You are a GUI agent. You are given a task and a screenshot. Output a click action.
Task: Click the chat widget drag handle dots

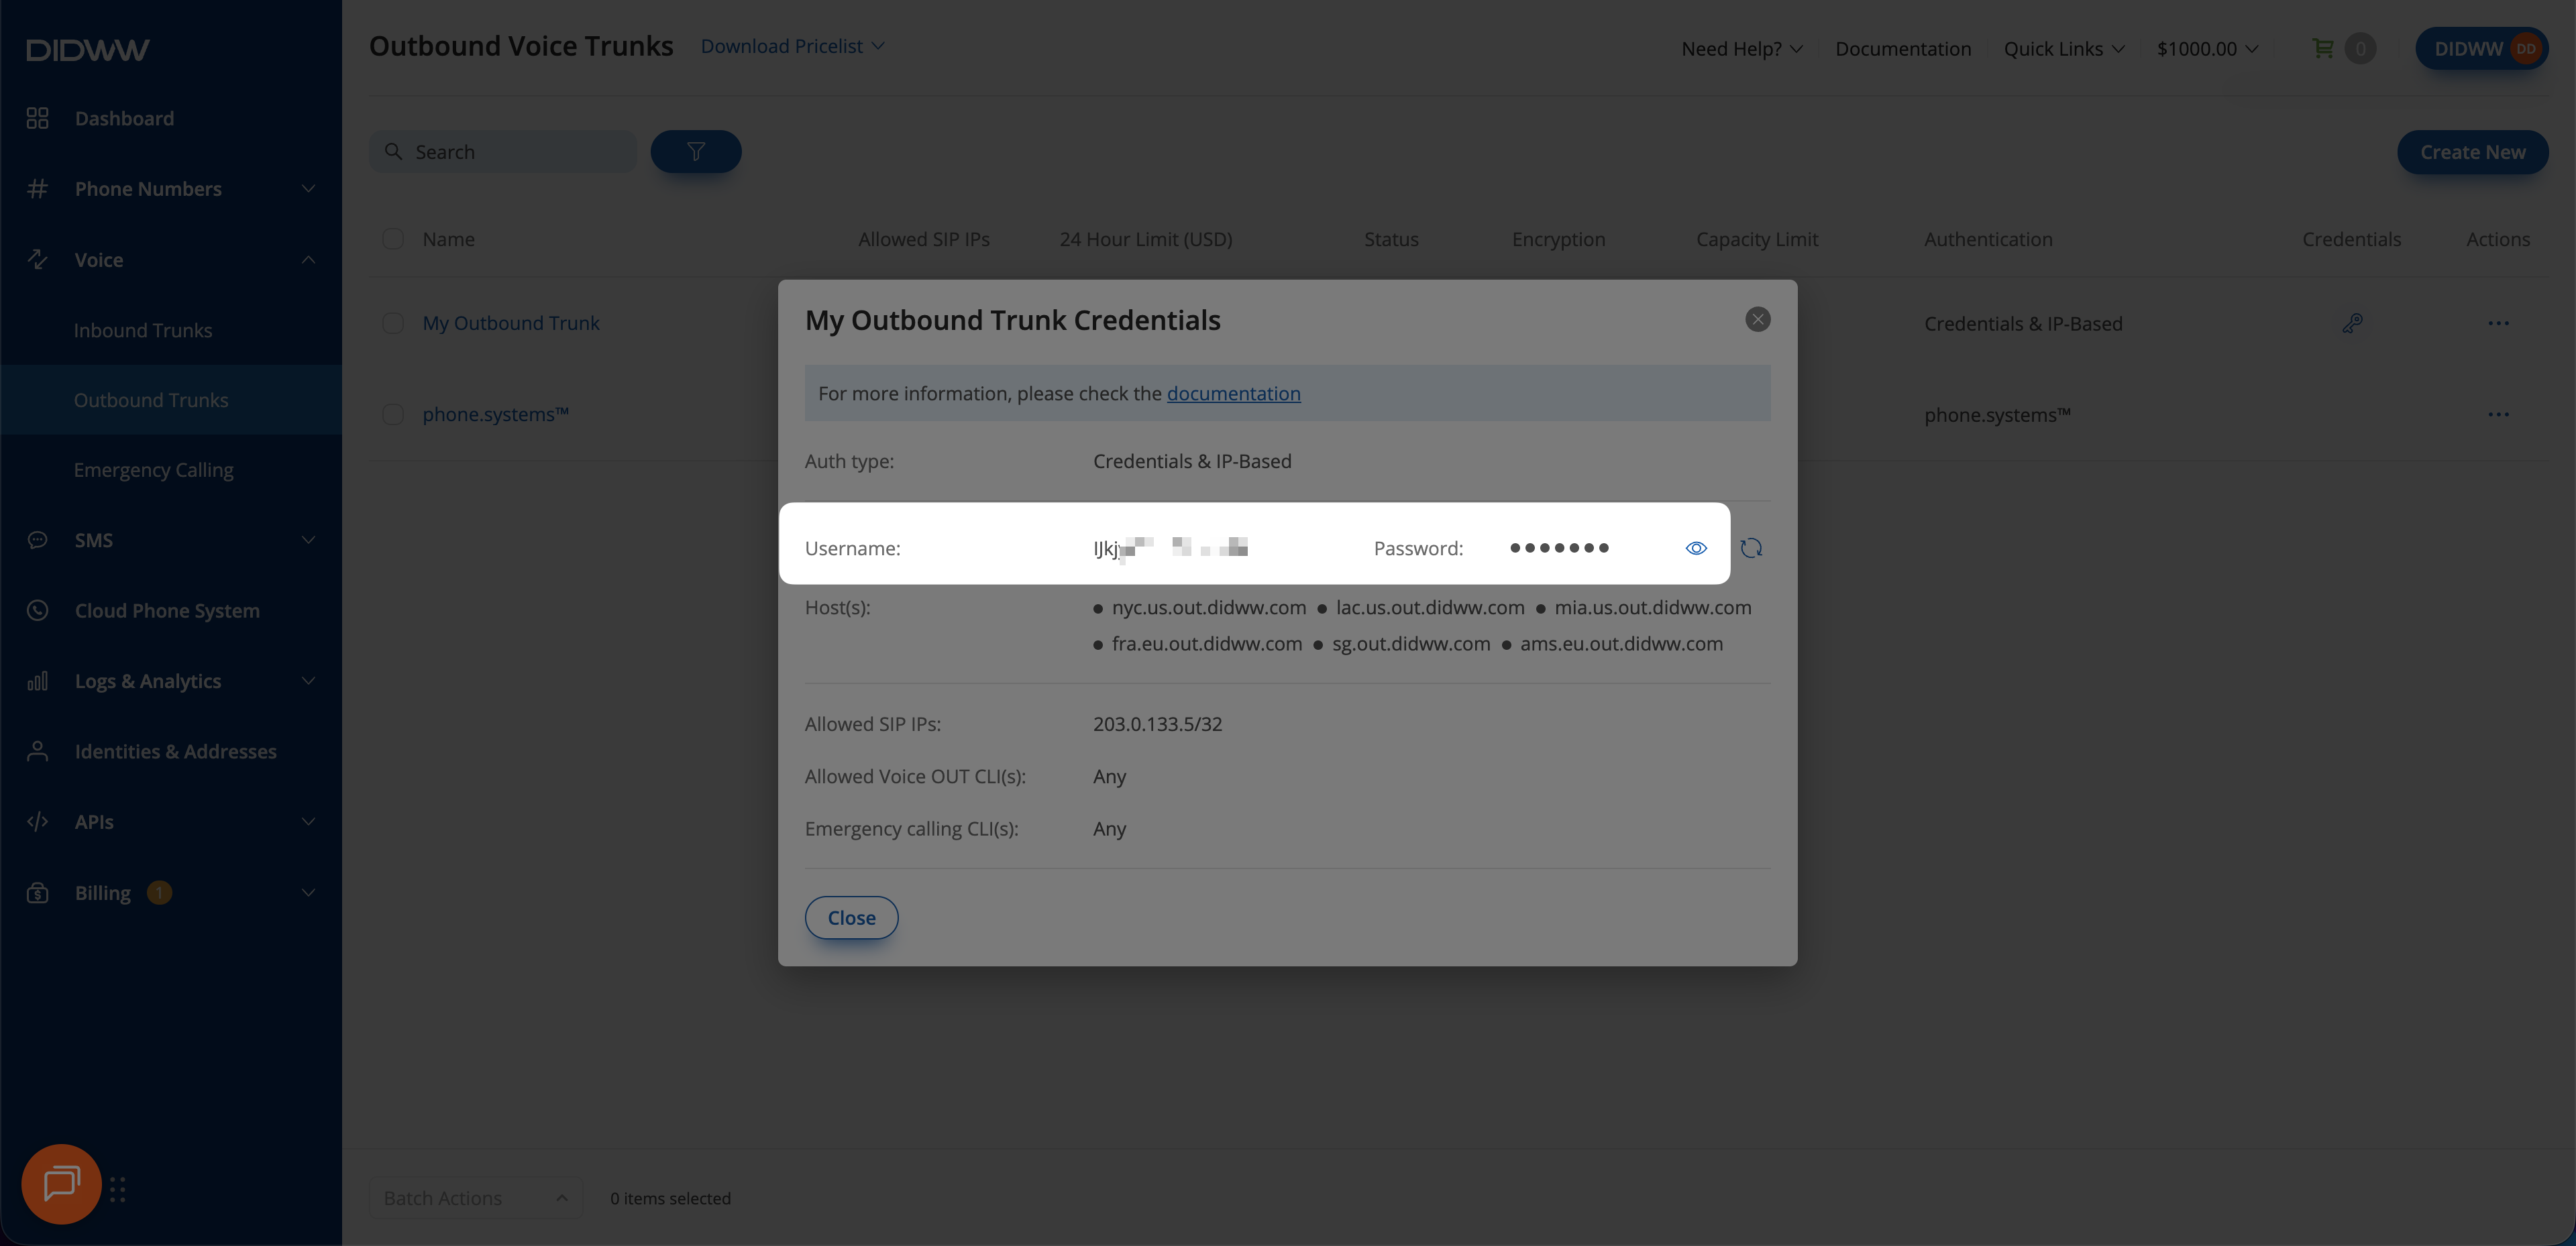[x=118, y=1189]
